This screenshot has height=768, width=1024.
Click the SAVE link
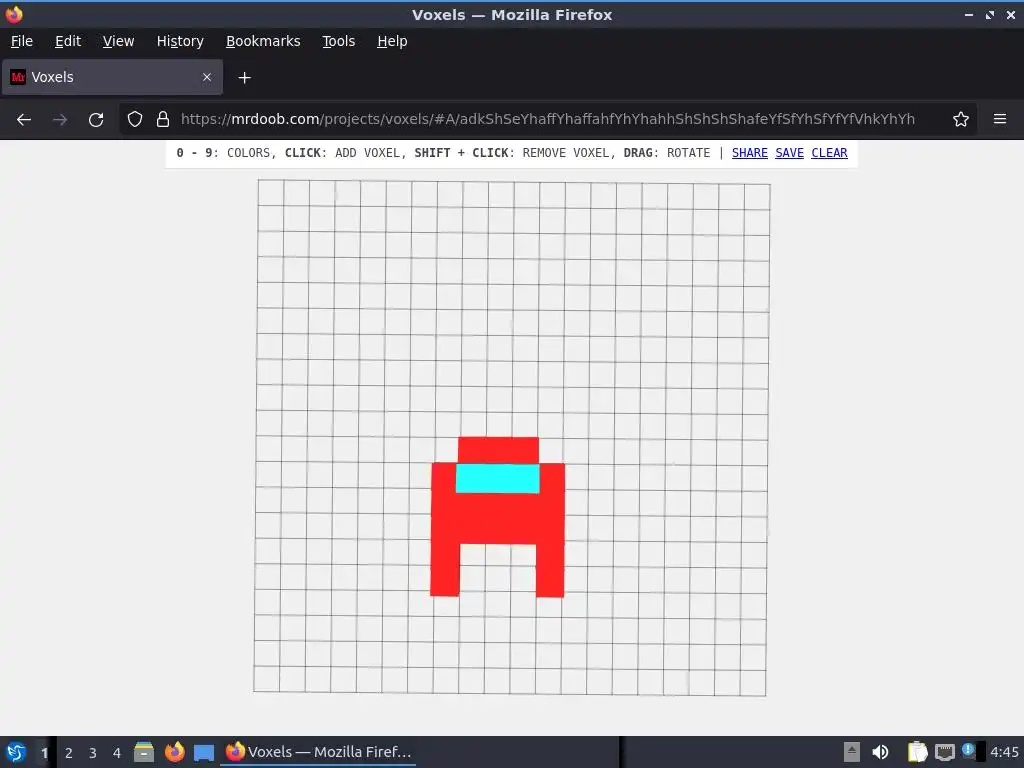(790, 153)
